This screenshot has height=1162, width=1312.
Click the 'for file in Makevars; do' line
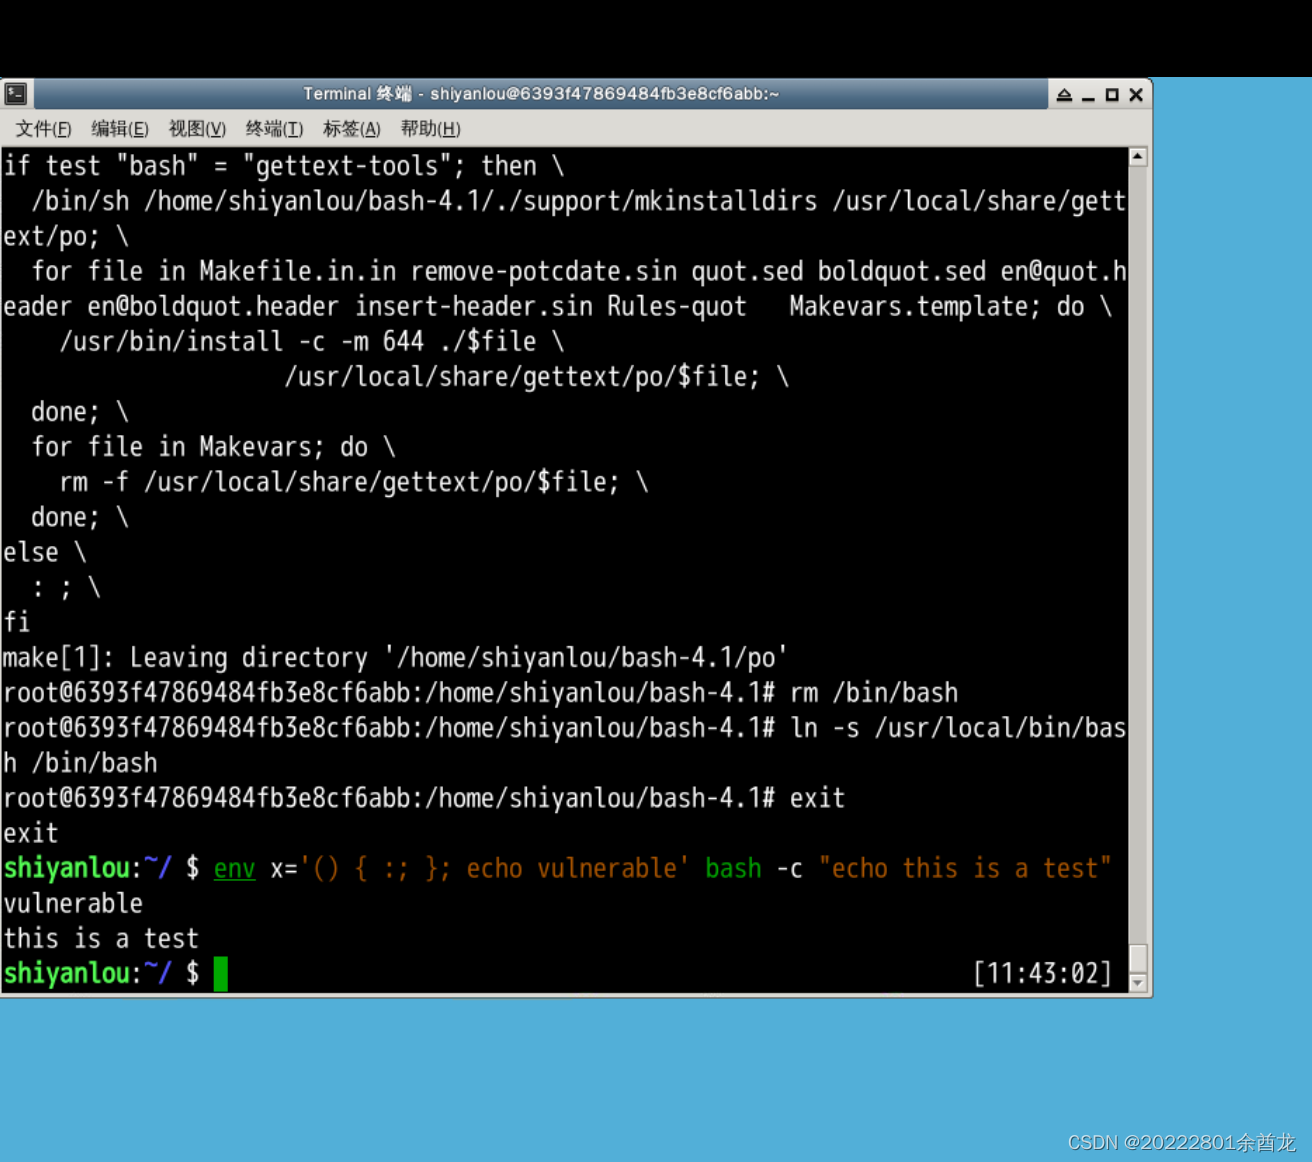[x=213, y=447]
